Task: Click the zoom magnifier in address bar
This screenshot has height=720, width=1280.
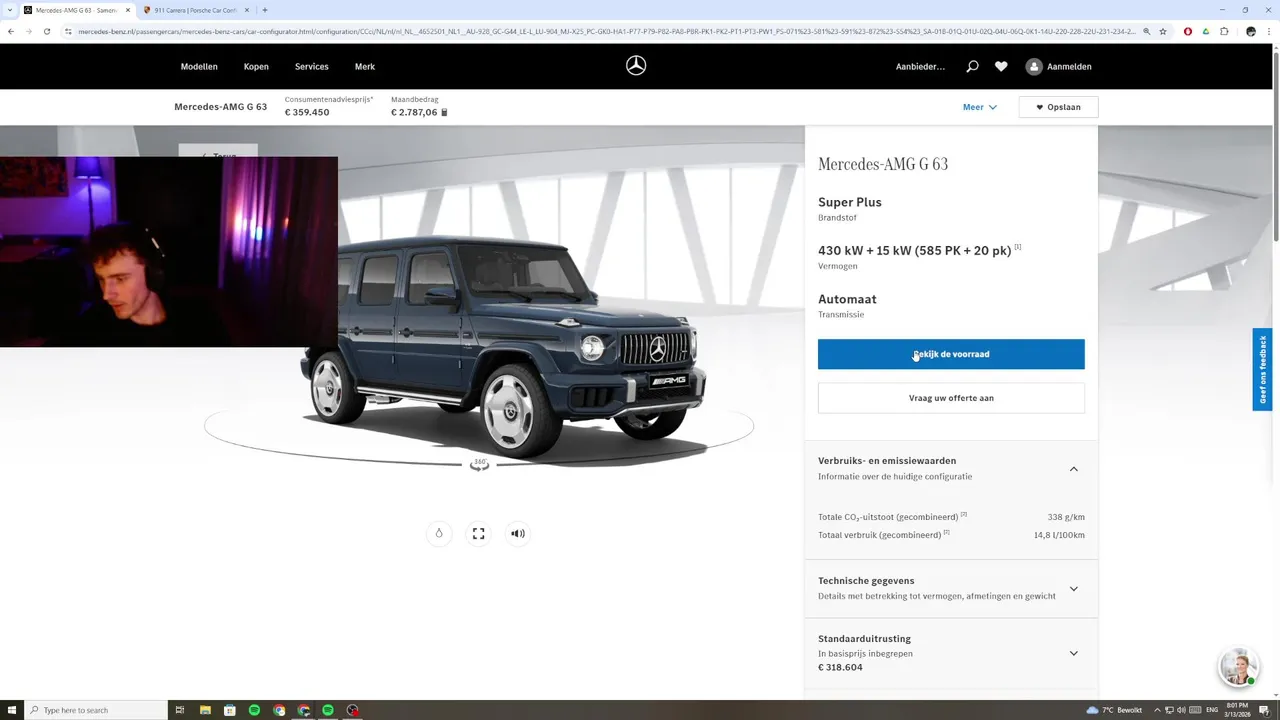Action: (1146, 31)
